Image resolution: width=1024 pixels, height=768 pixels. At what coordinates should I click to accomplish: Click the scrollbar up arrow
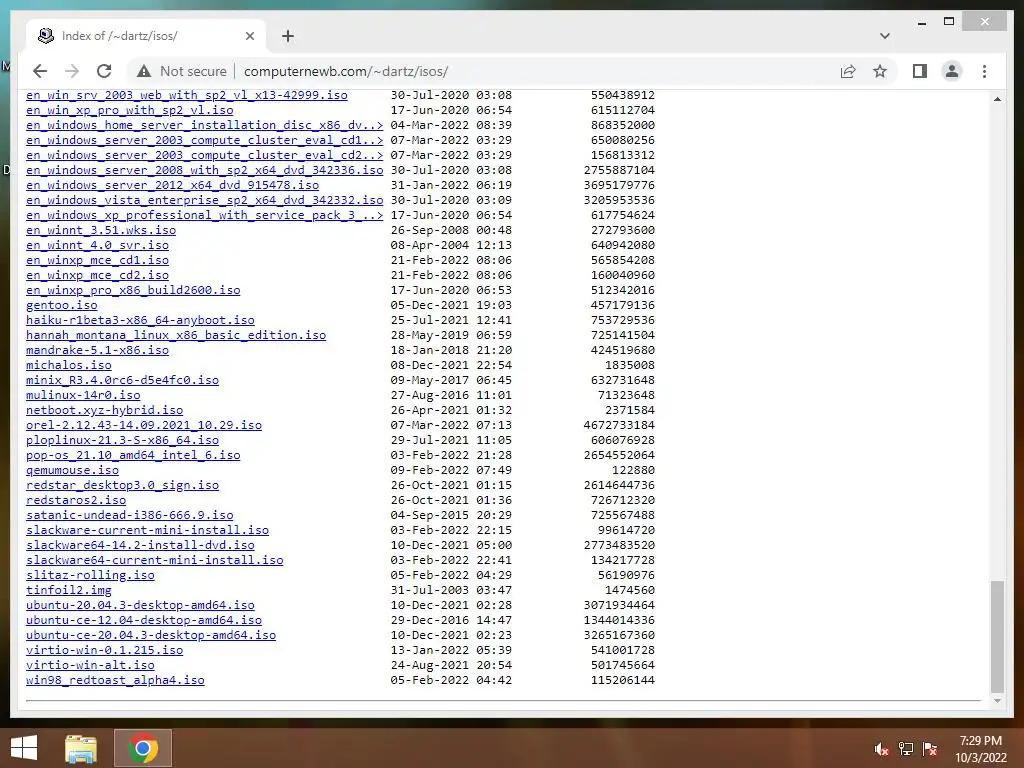pos(997,99)
